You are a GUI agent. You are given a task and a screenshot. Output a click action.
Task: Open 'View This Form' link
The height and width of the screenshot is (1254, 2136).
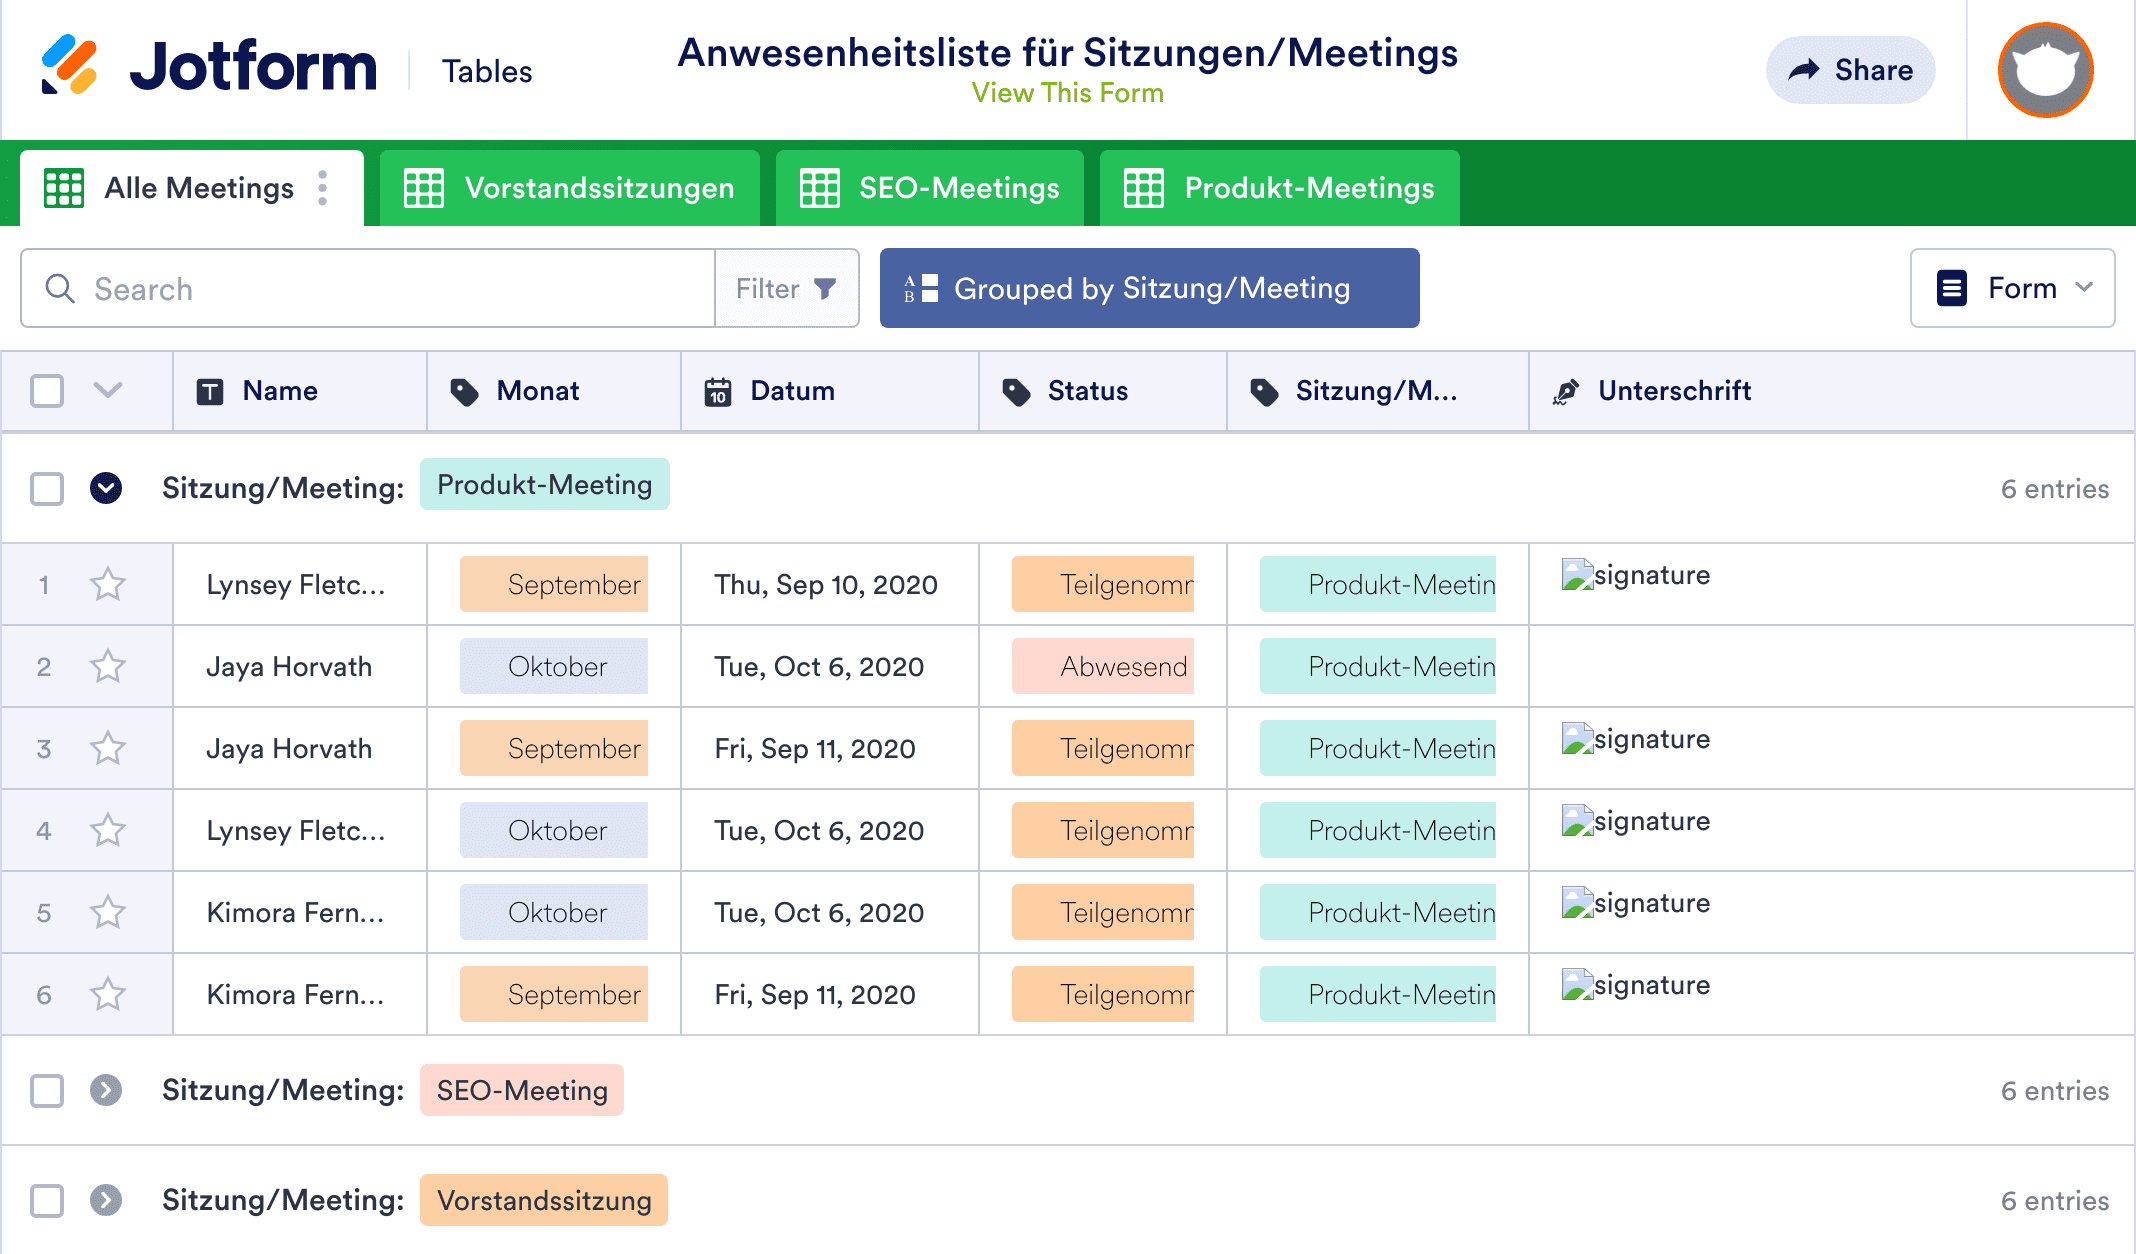tap(1066, 93)
